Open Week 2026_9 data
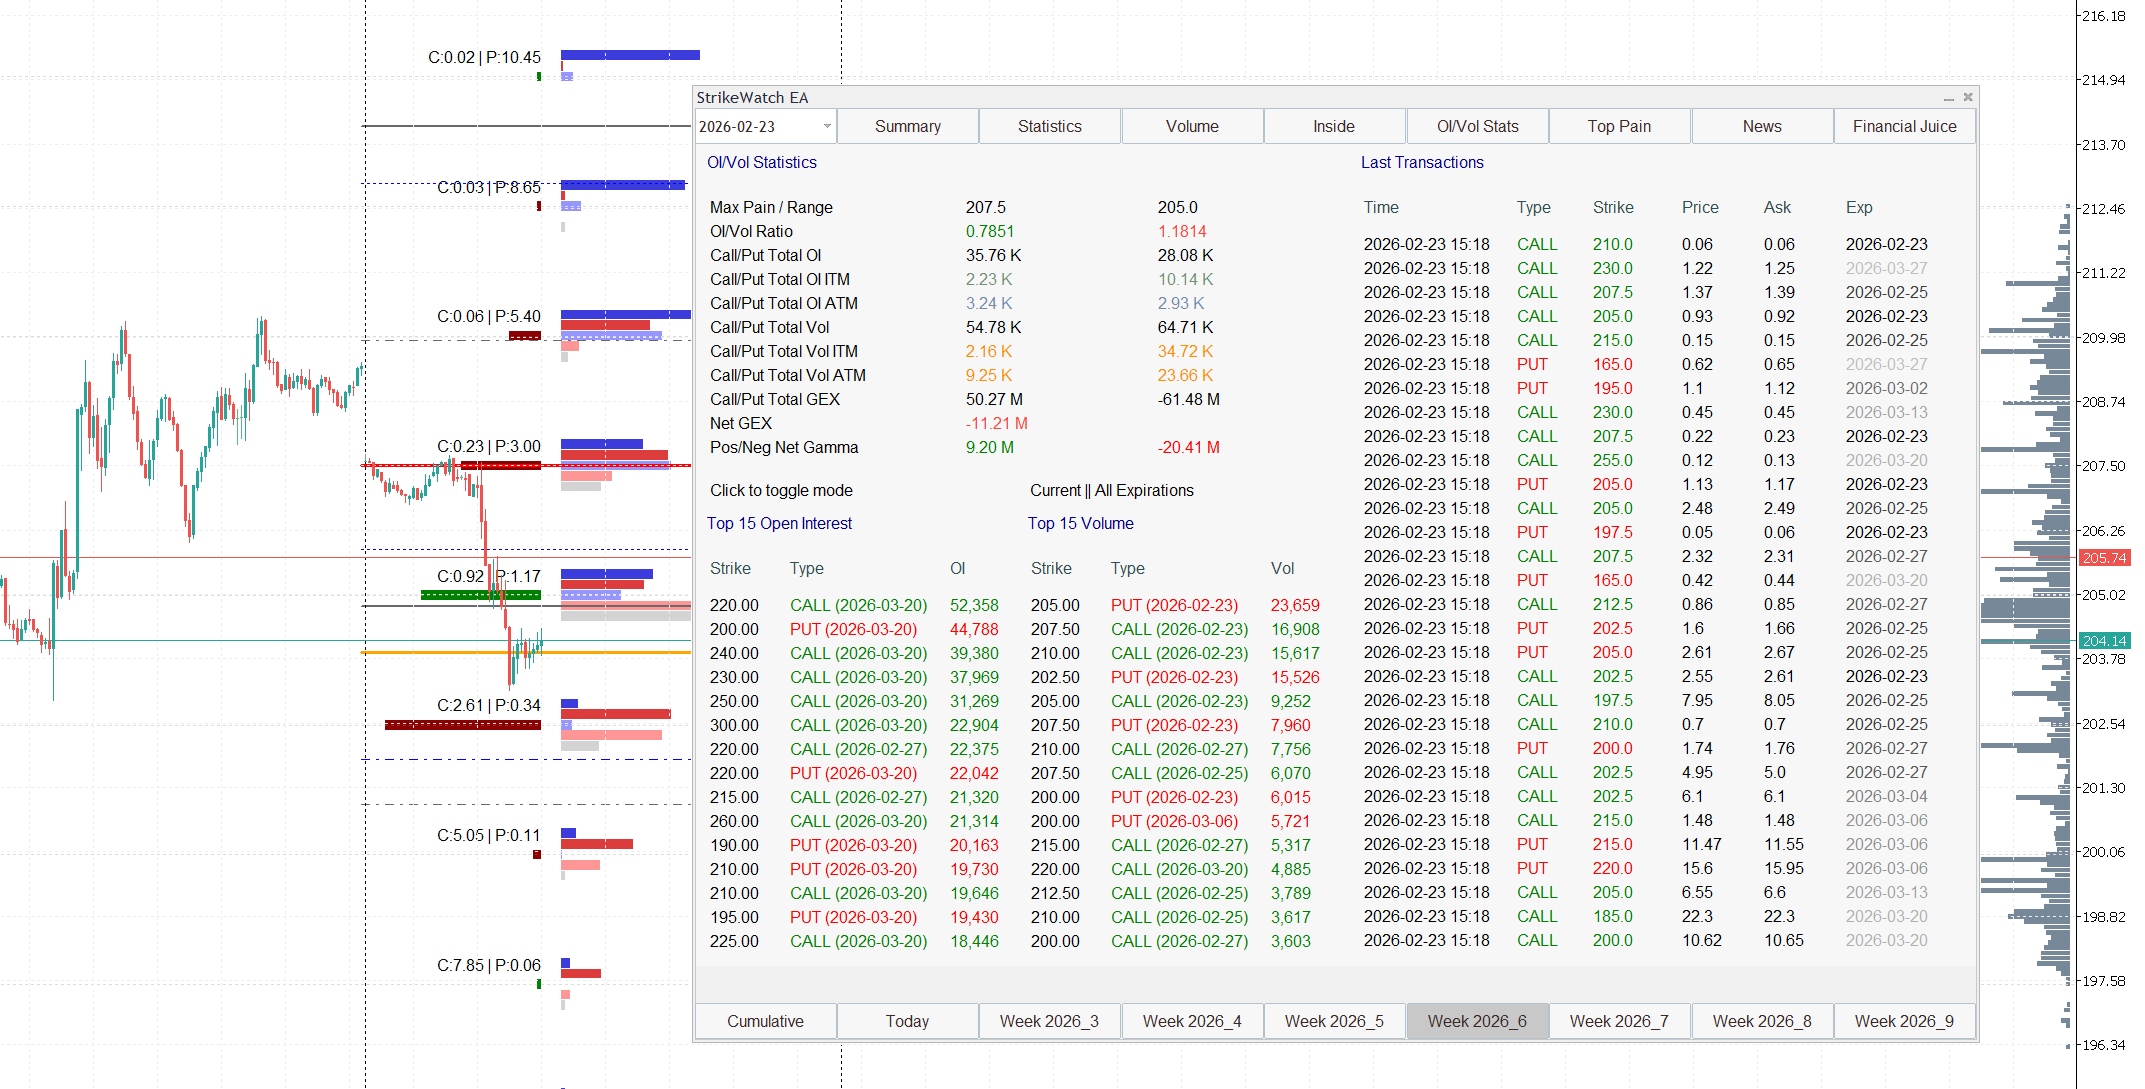This screenshot has height=1089, width=2145. click(x=1904, y=1021)
